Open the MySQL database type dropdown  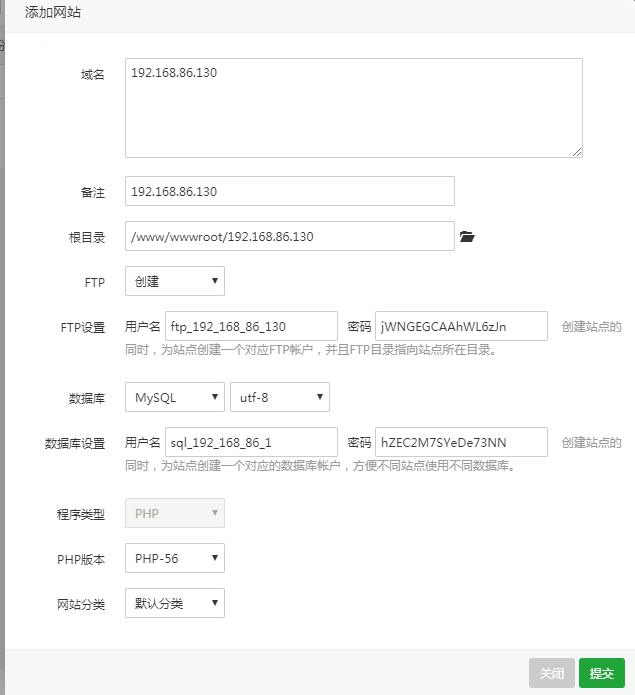click(175, 397)
